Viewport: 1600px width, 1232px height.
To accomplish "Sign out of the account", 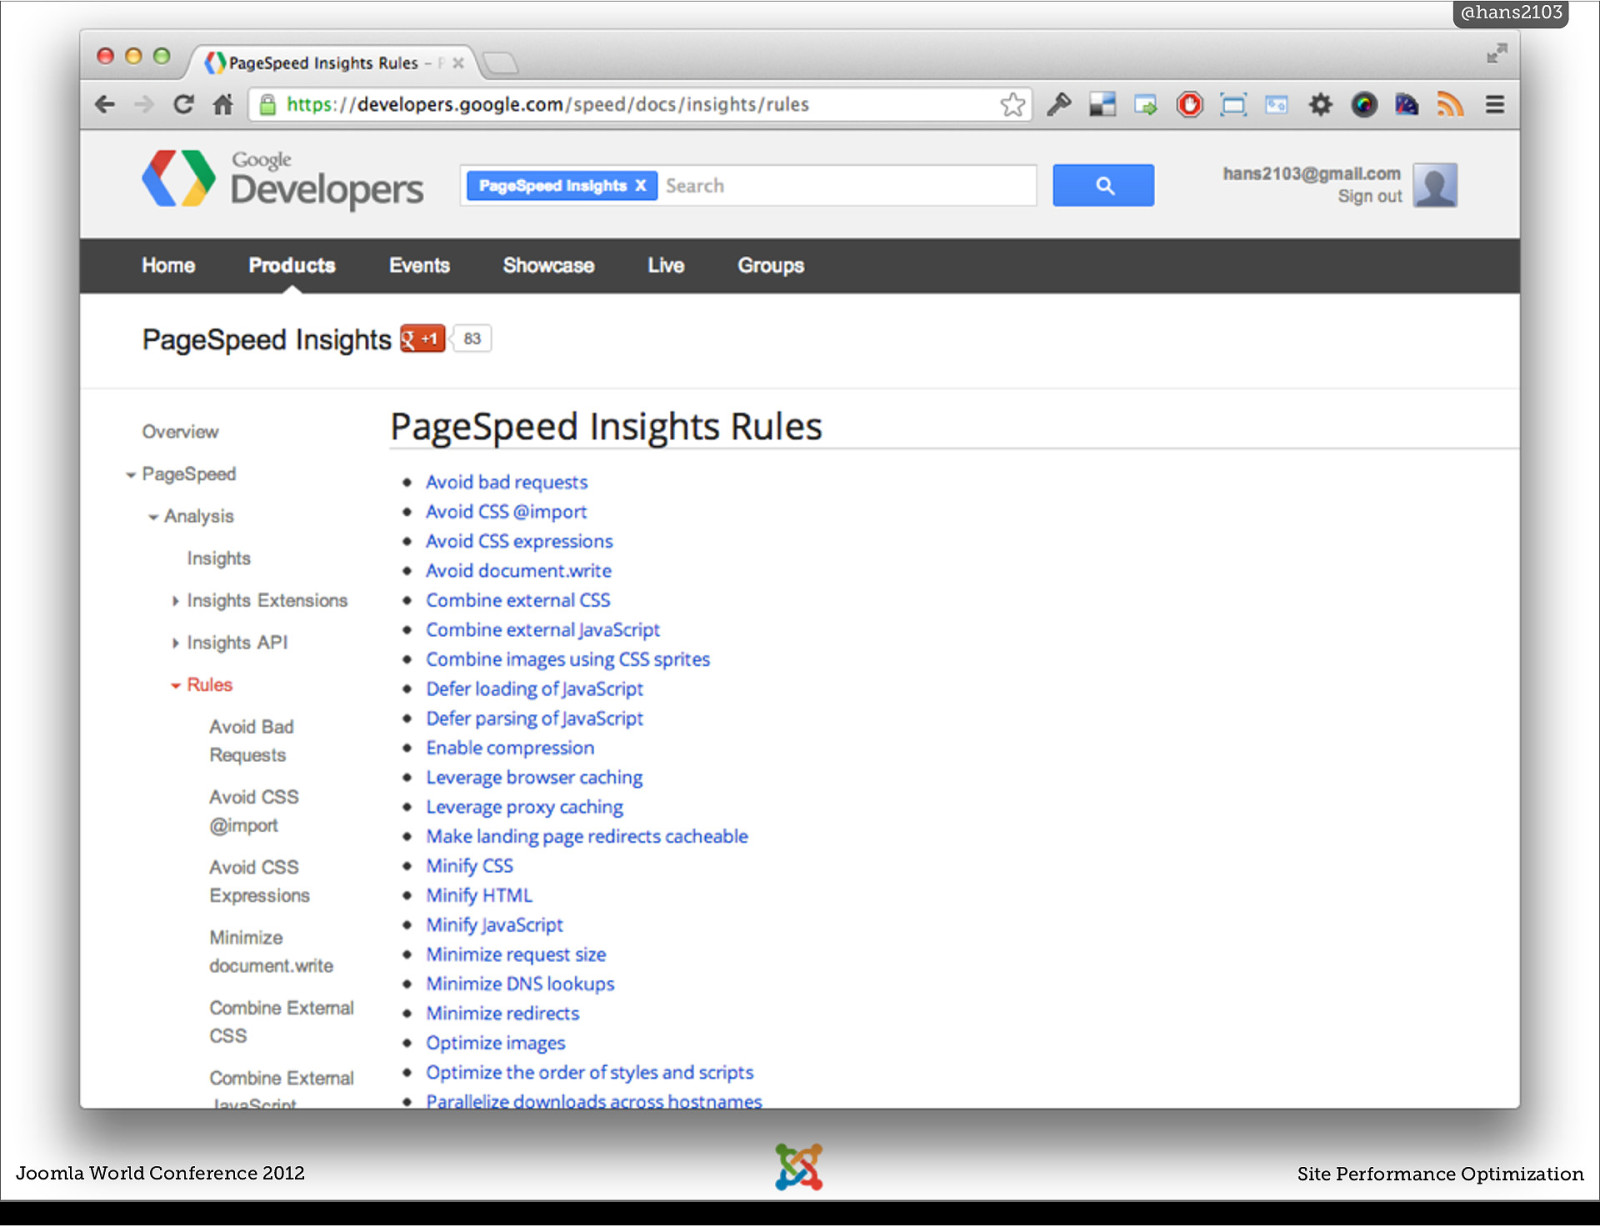I will coord(1369,197).
